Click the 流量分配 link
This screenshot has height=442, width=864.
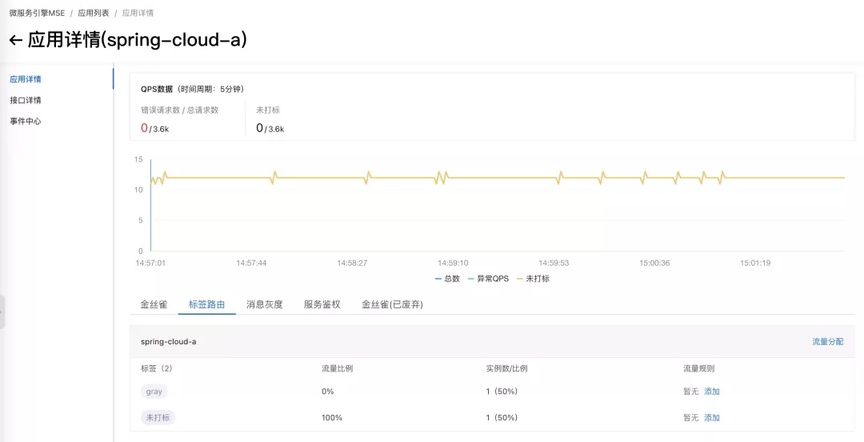[828, 342]
